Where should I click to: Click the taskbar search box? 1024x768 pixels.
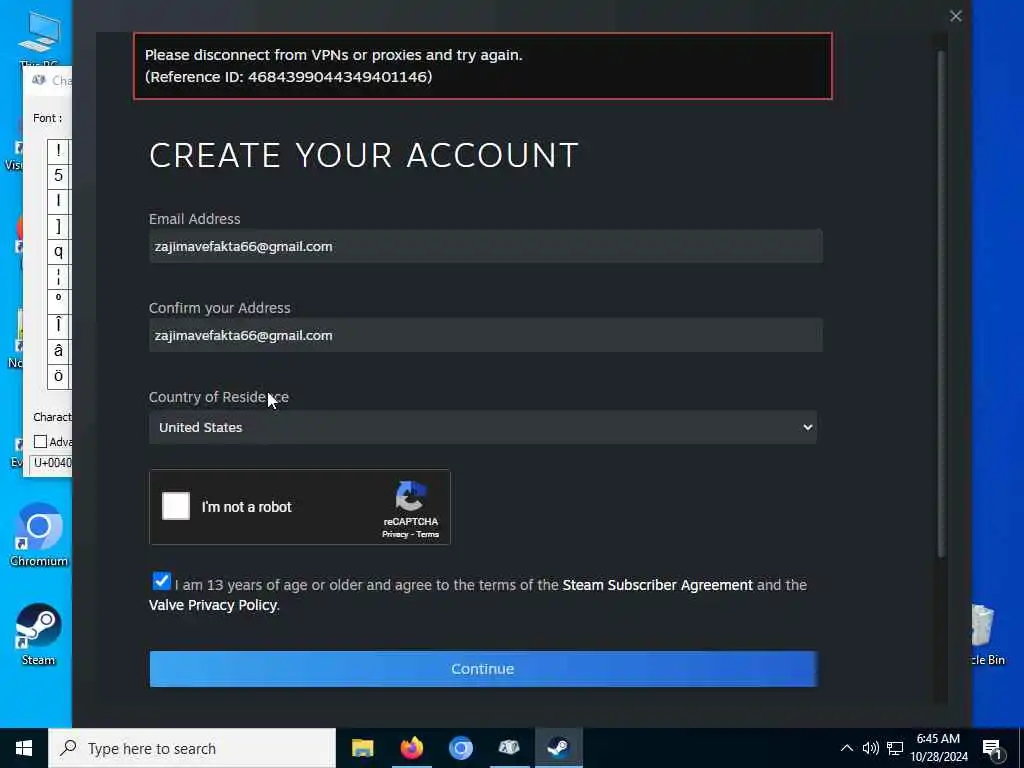192,748
